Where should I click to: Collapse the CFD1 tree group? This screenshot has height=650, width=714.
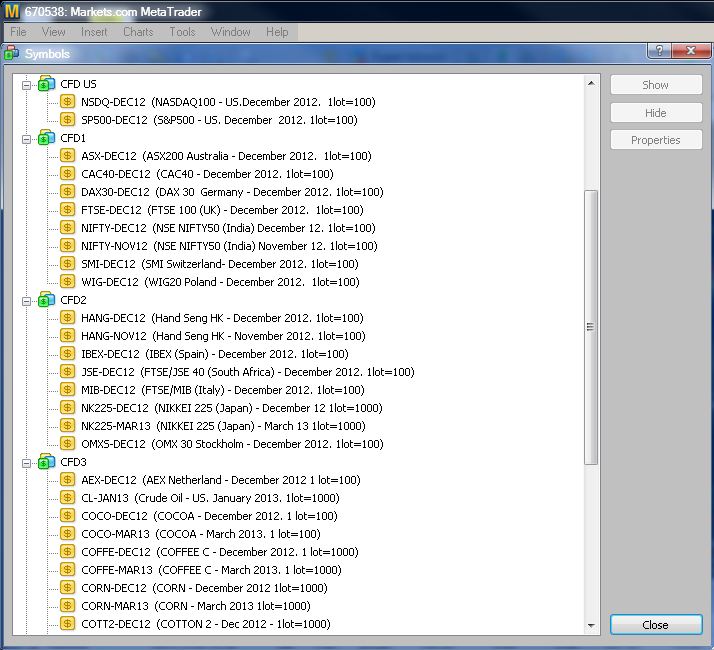click(26, 139)
